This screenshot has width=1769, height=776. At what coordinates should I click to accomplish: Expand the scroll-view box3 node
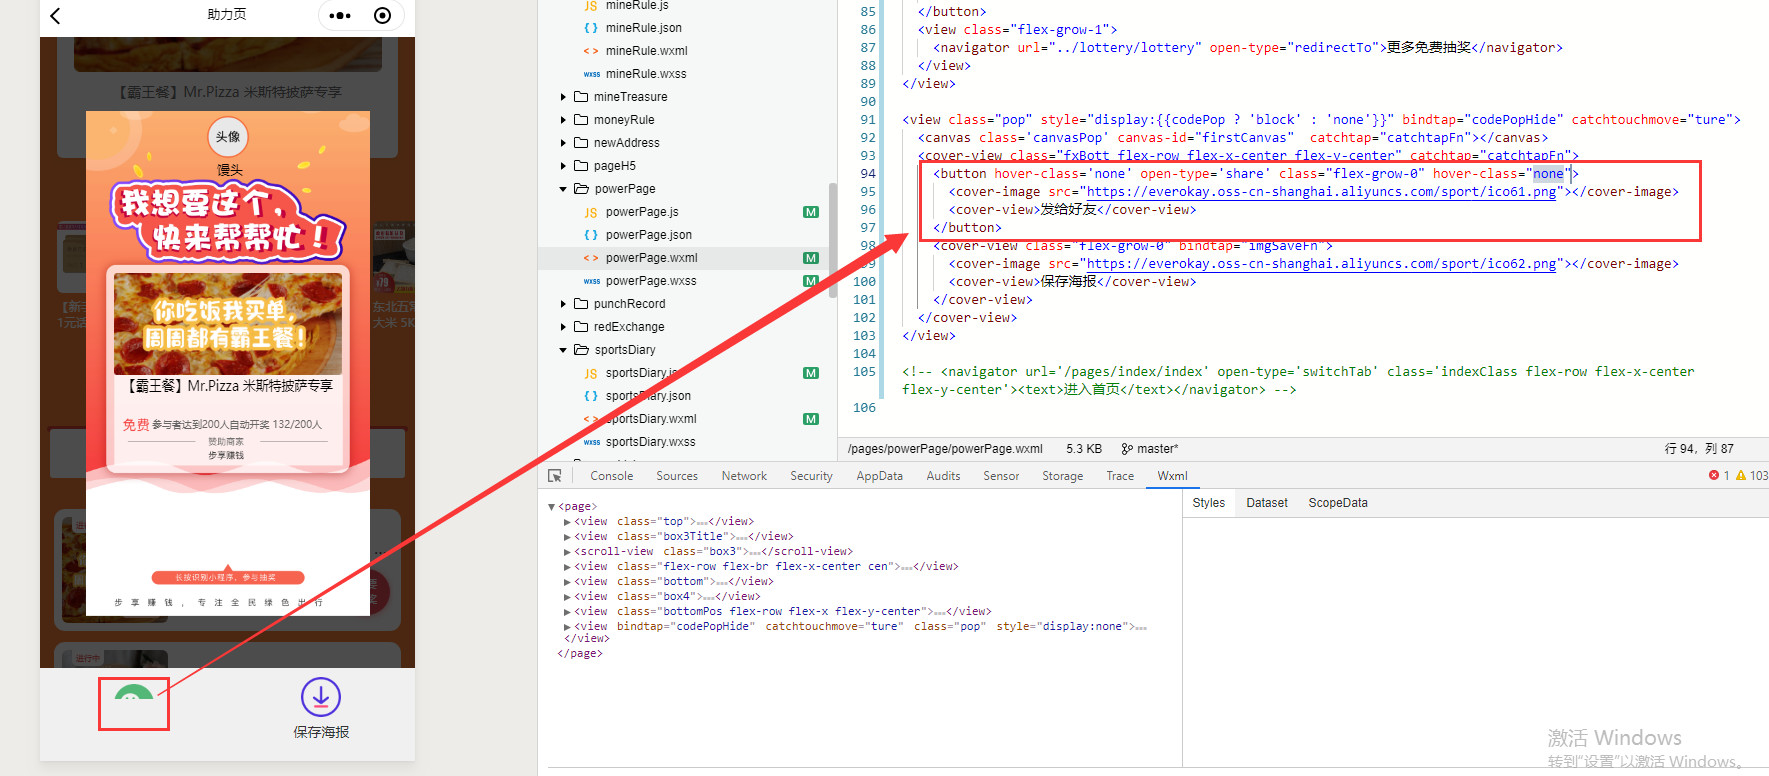567,552
